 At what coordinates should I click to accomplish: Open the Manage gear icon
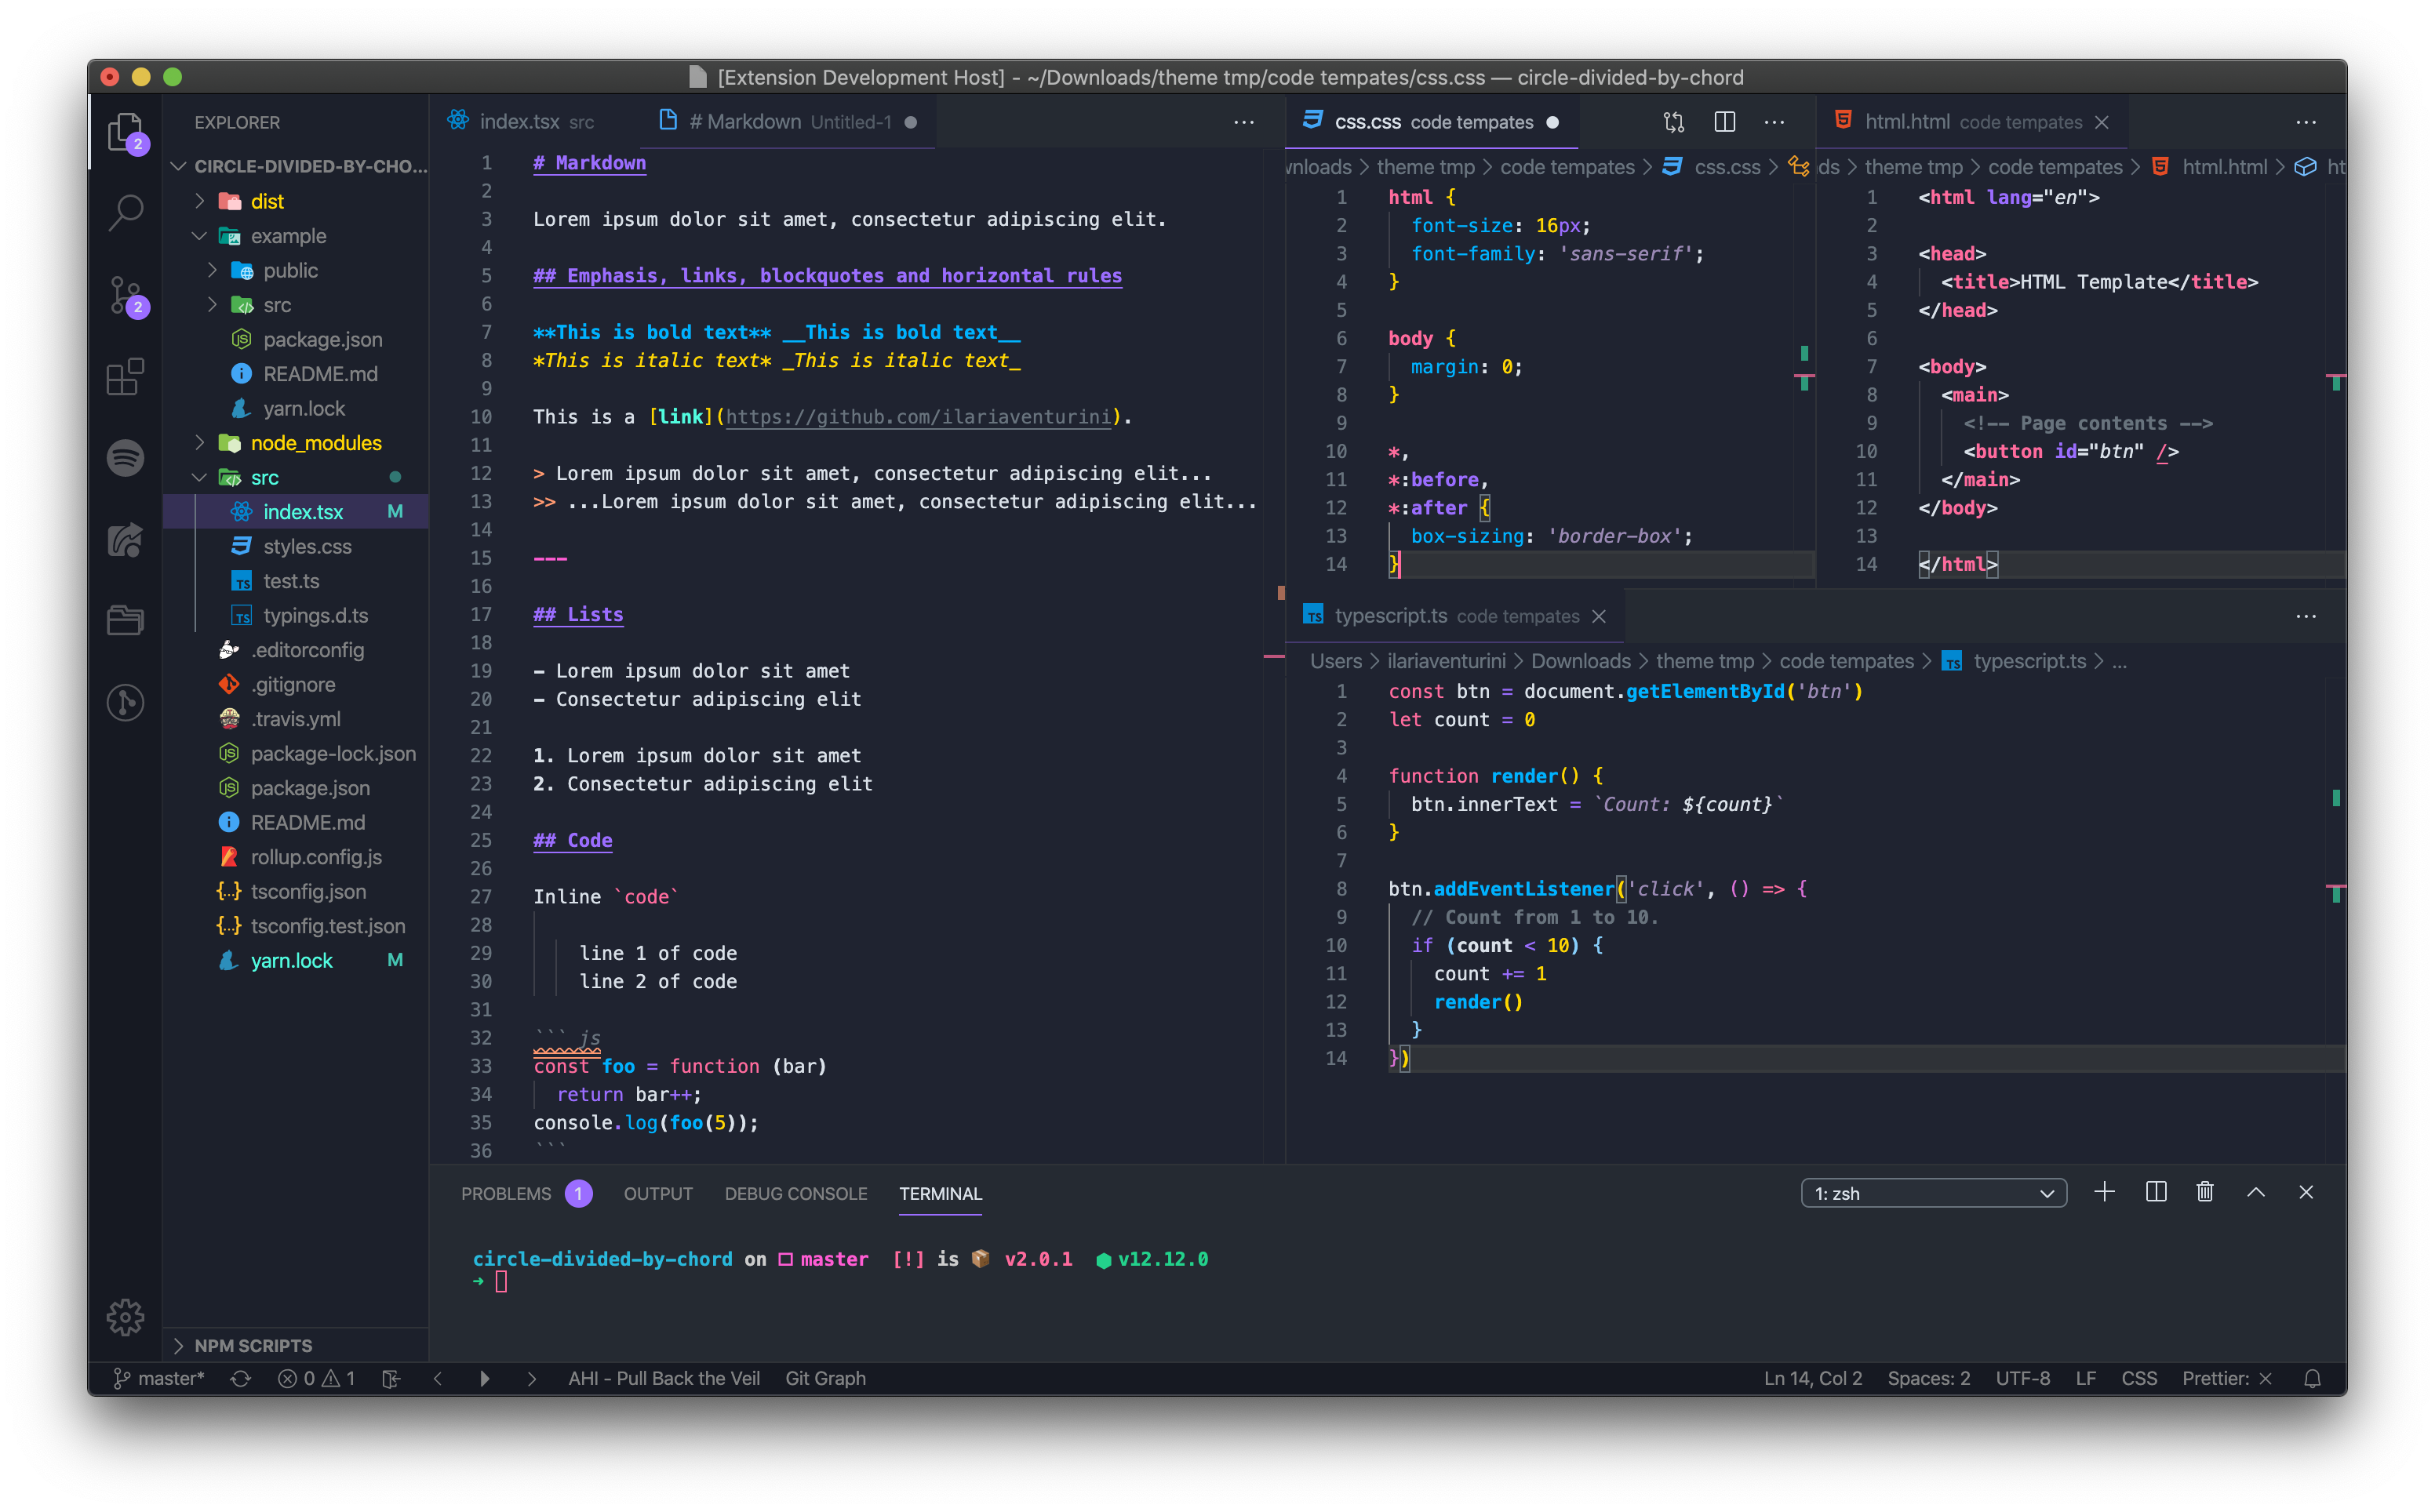[125, 1317]
